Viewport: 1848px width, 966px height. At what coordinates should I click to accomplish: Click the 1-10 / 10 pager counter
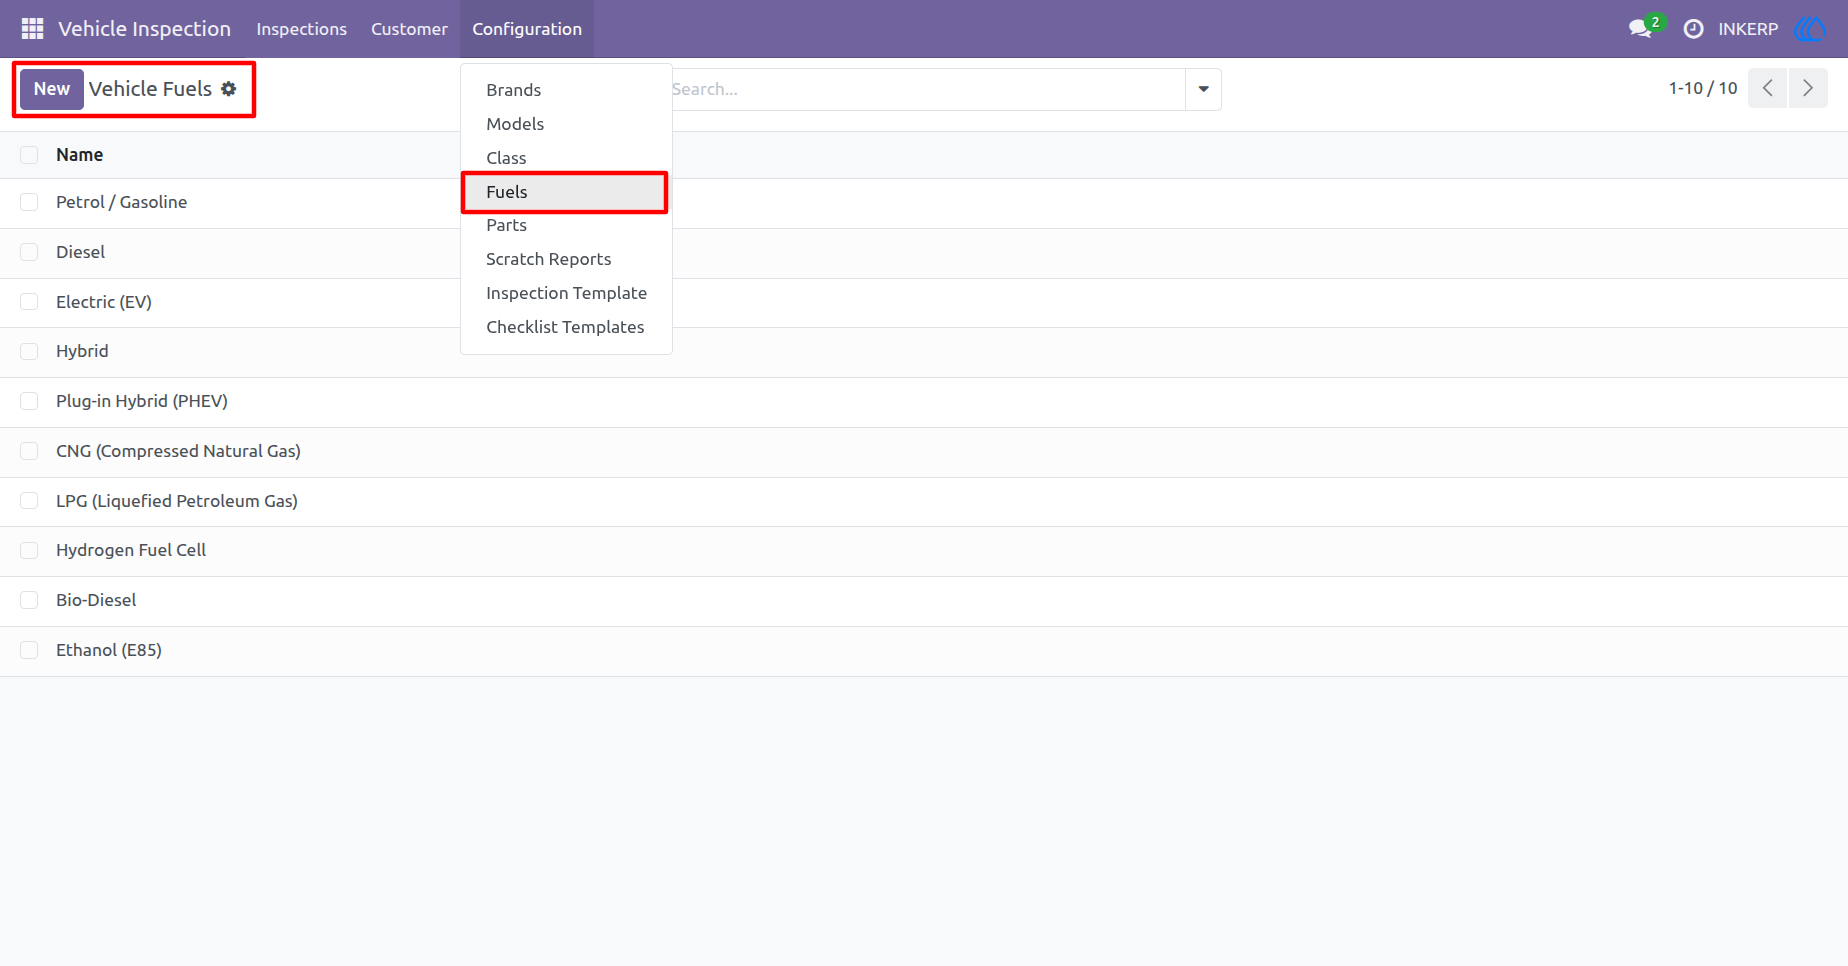point(1703,89)
